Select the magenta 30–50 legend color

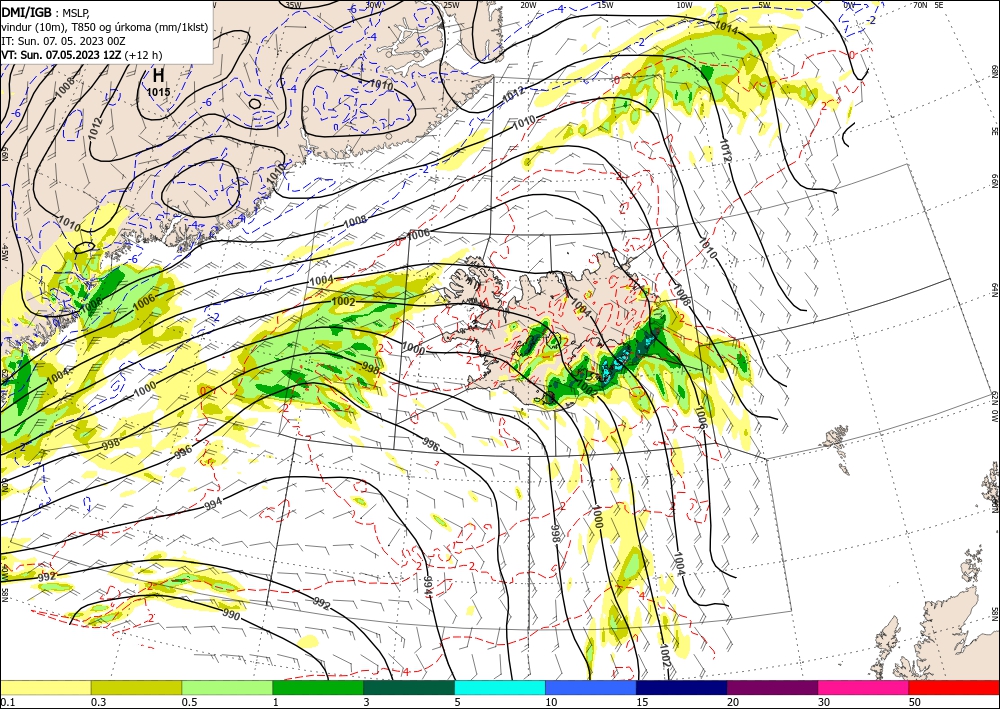point(864,687)
